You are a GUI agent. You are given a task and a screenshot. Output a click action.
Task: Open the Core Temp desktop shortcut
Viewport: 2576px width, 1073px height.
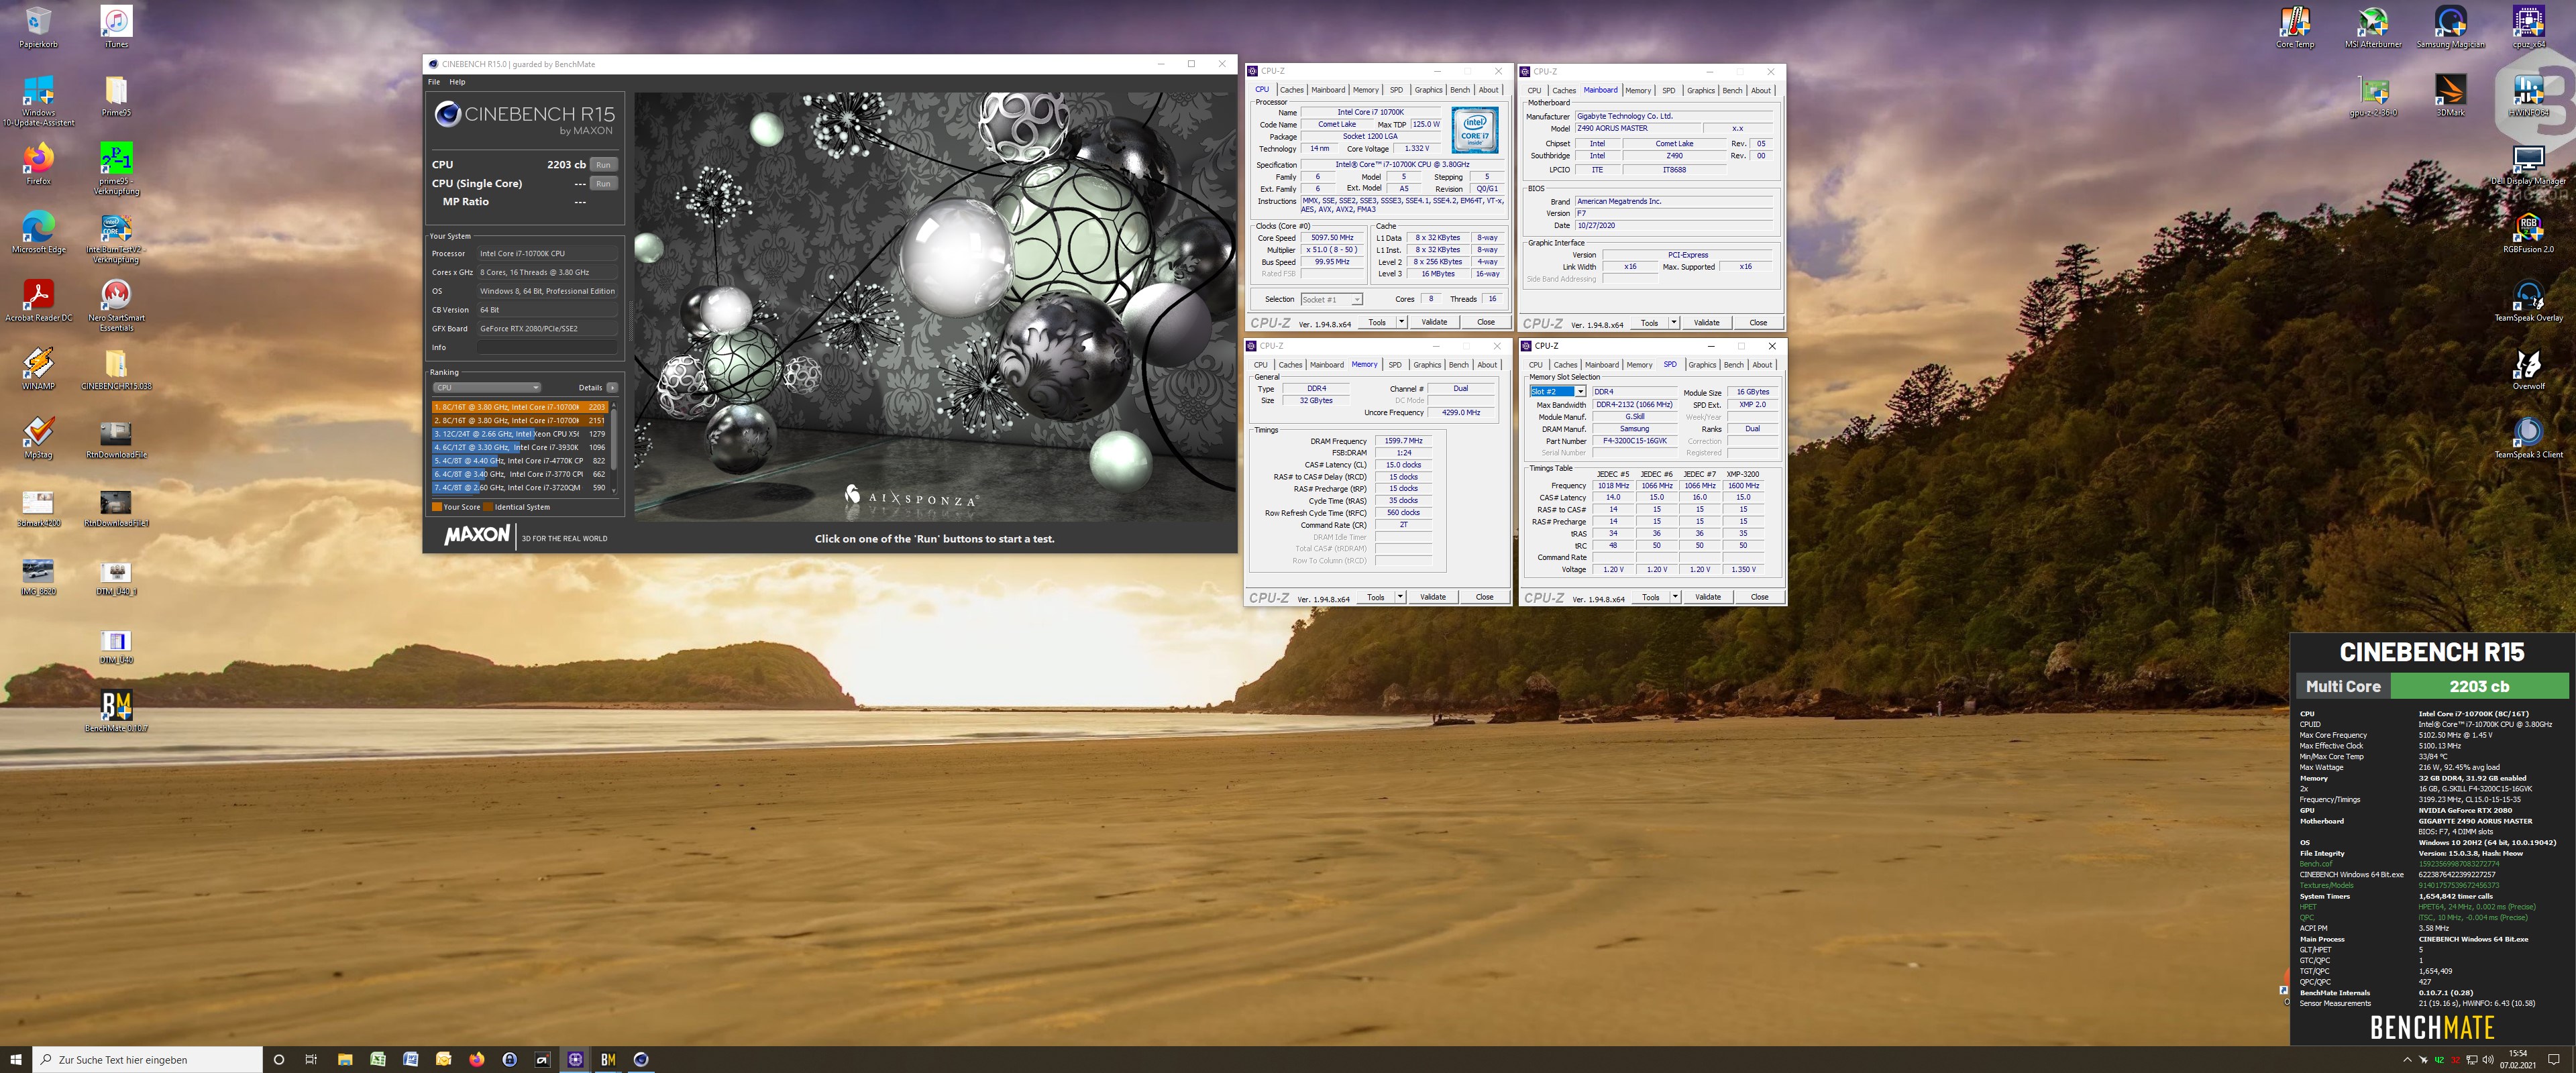[2295, 27]
